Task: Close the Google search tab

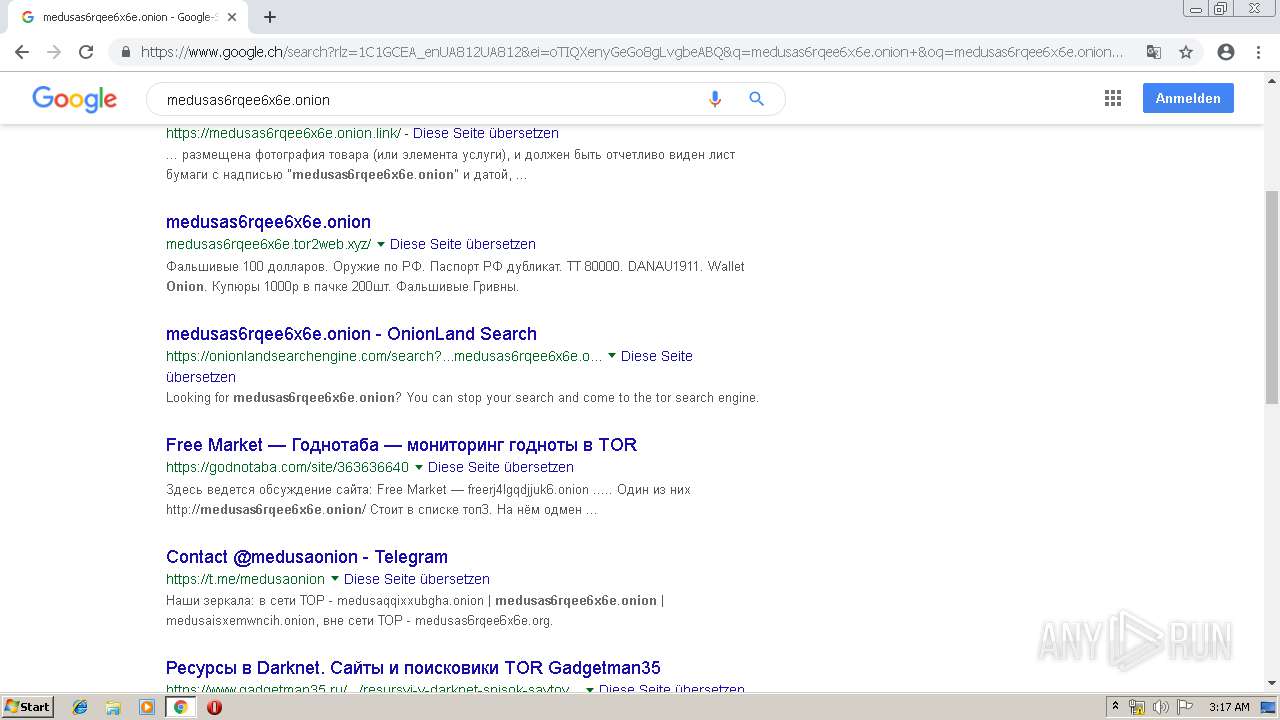Action: pos(233,17)
